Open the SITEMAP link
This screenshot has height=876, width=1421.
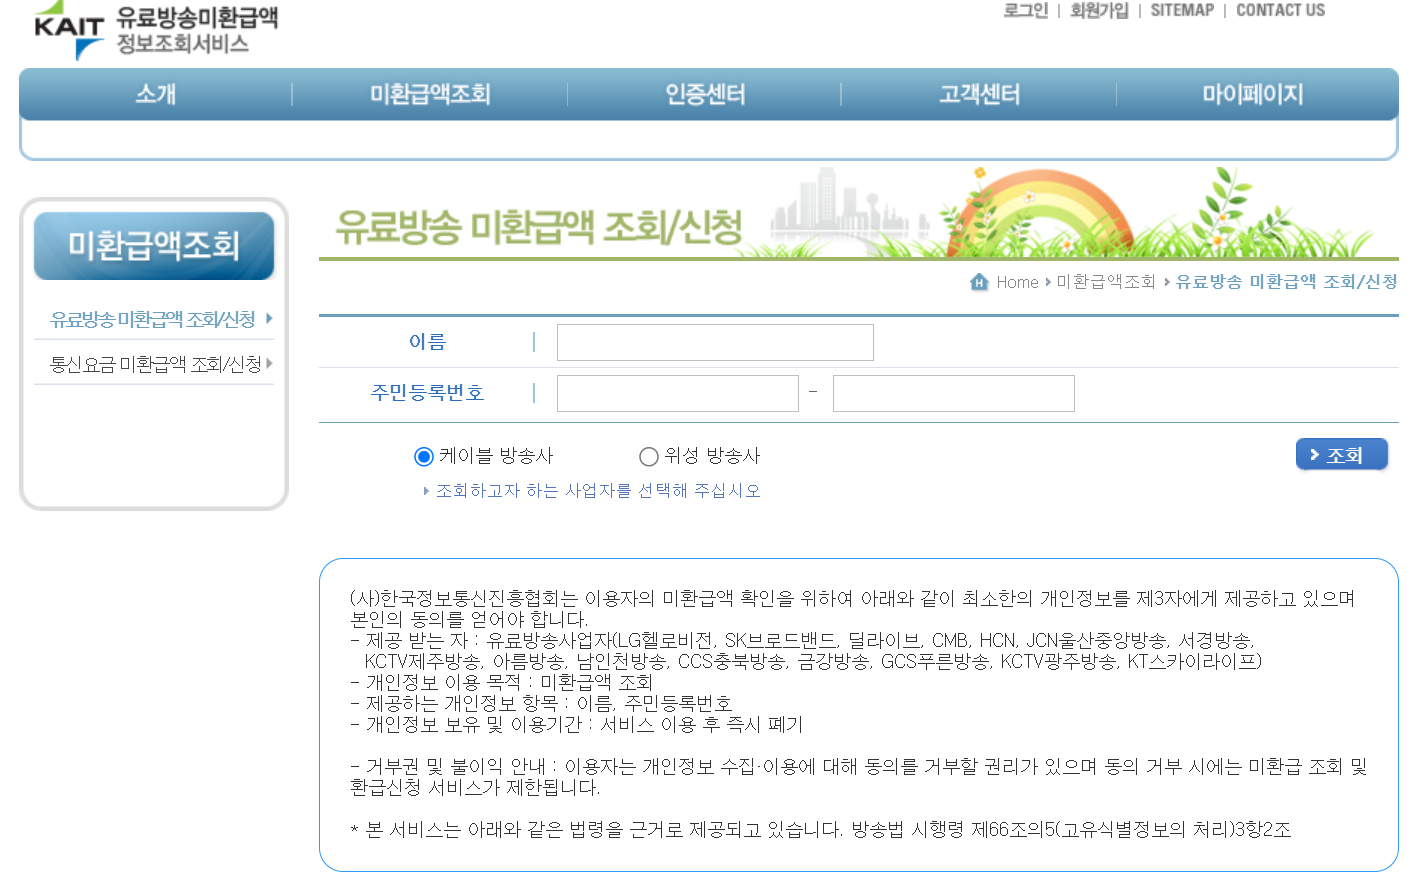coord(1182,10)
